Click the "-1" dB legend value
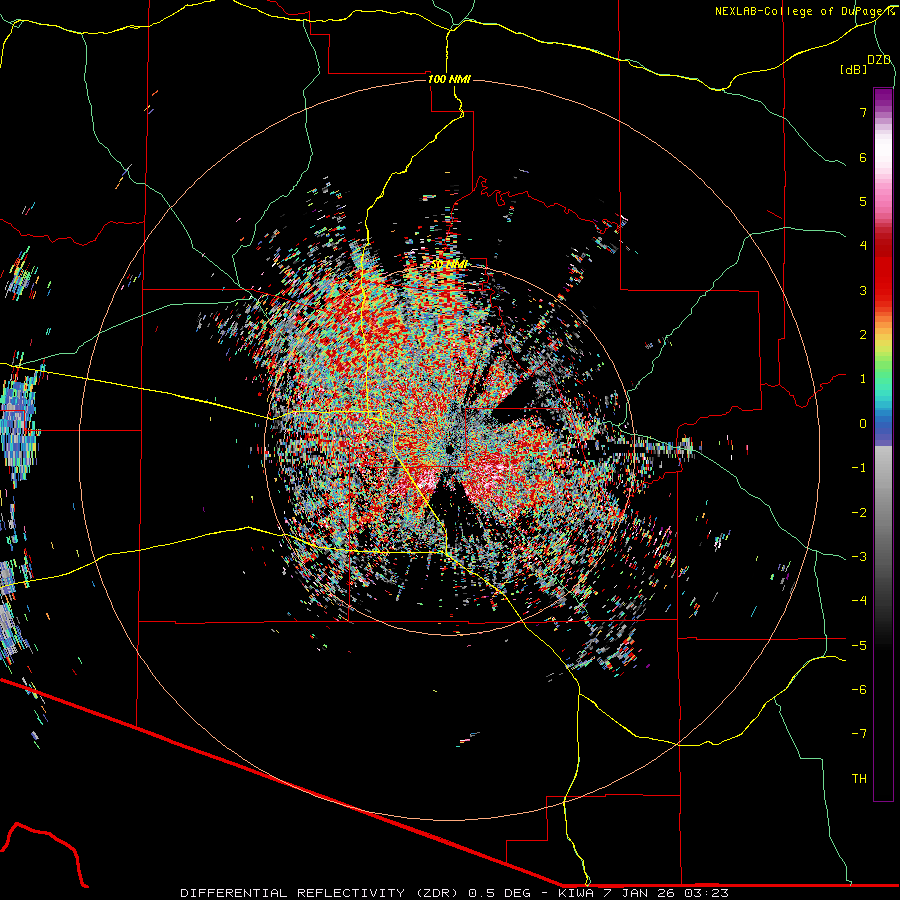This screenshot has height=900, width=900. 859,468
